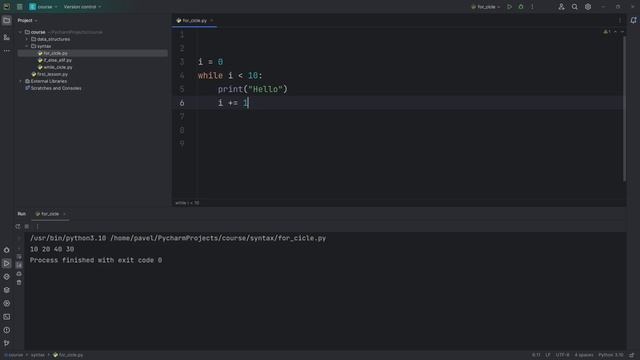Screen dimensions: 640x360
Task: Click syntax breadcrumb in status bar
Action: (38, 355)
